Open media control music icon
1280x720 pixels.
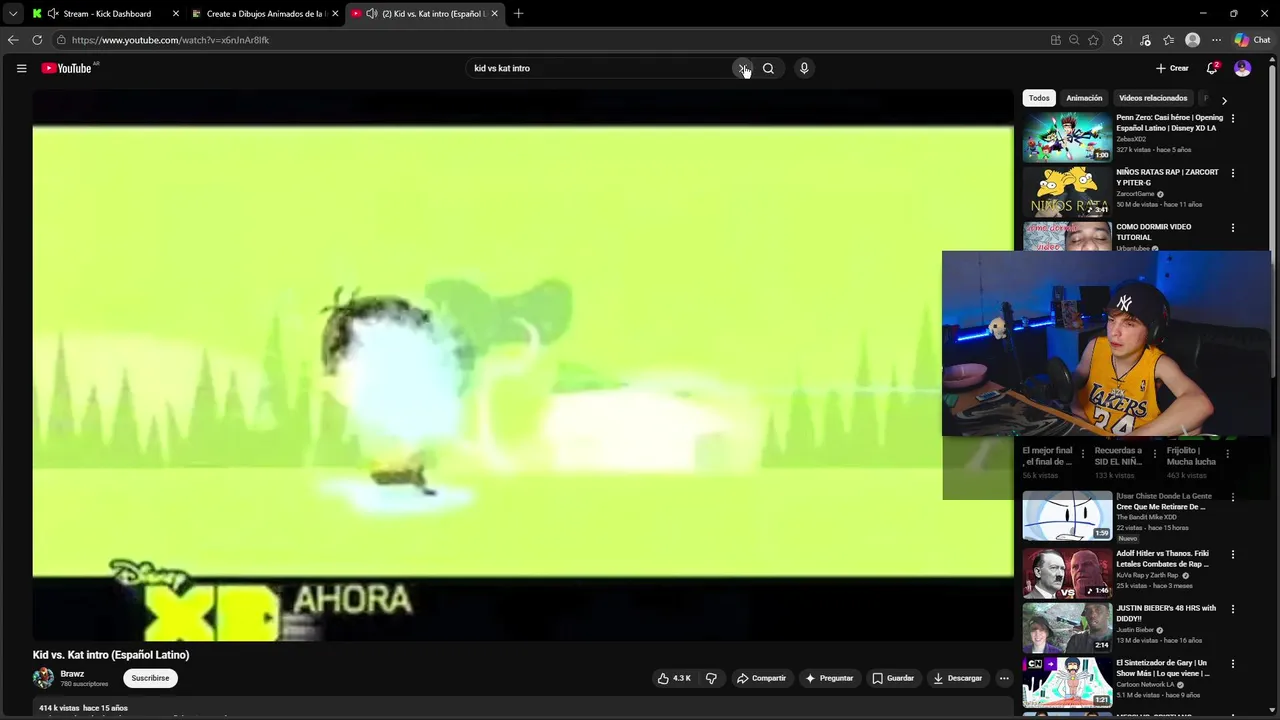(x=1145, y=40)
